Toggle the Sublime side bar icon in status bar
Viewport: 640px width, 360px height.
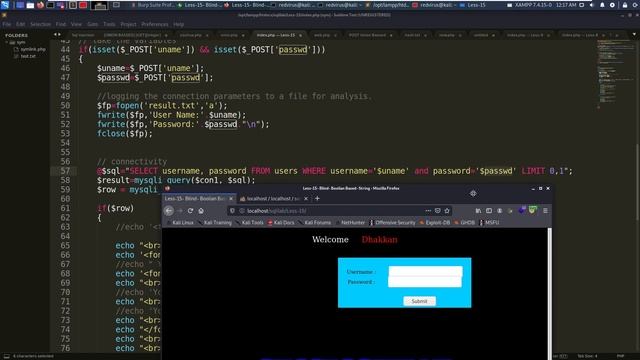6,356
